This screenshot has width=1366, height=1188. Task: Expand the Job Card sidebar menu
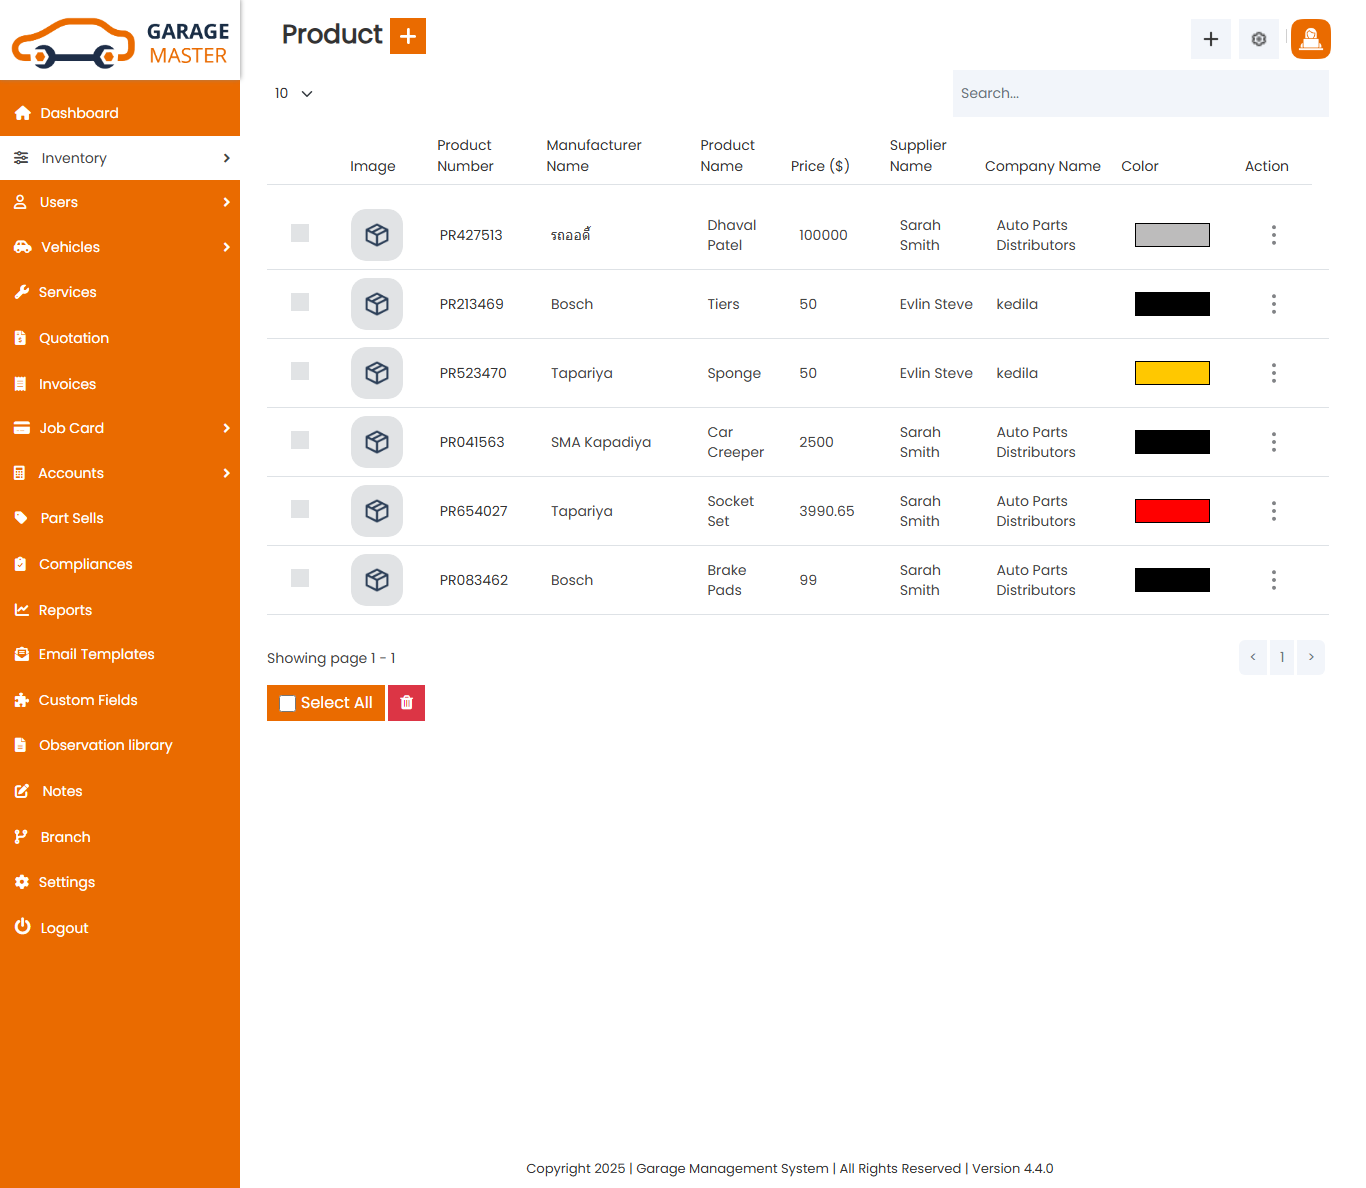pyautogui.click(x=70, y=428)
